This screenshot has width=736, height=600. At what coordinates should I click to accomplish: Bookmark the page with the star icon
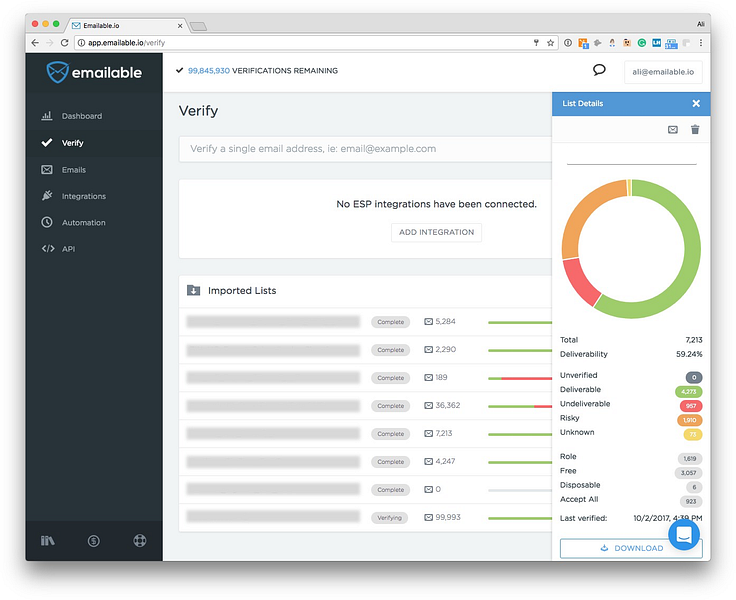551,43
